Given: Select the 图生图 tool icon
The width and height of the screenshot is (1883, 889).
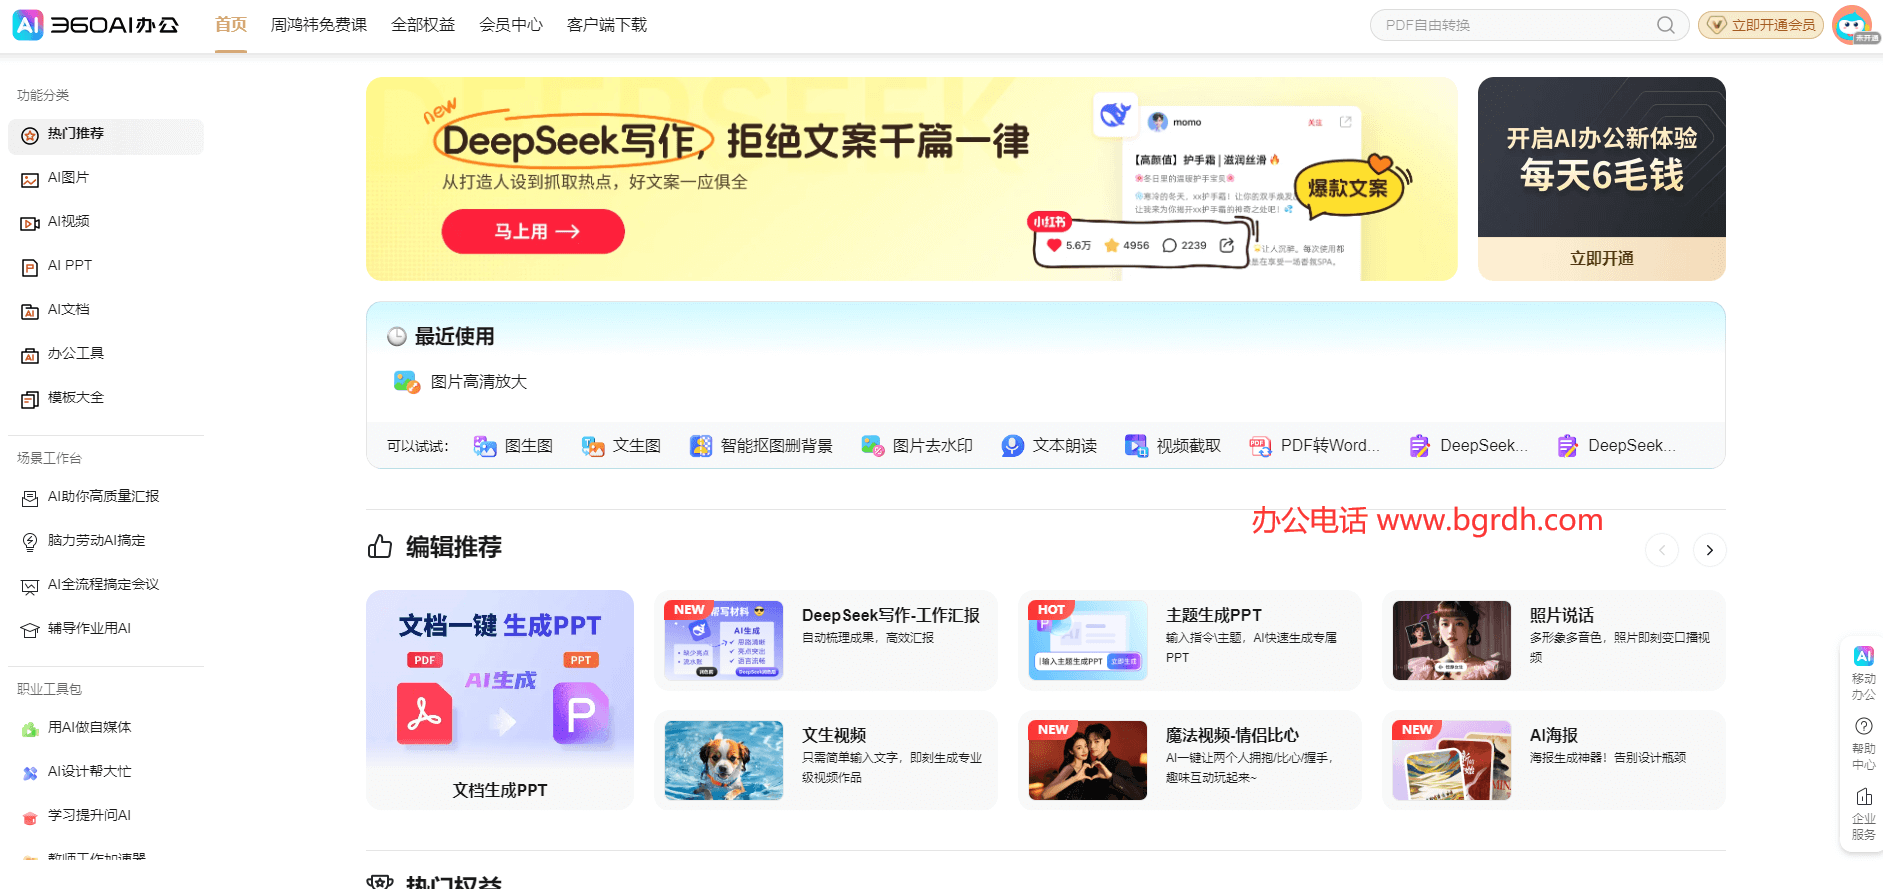Looking at the screenshot, I should click(485, 446).
